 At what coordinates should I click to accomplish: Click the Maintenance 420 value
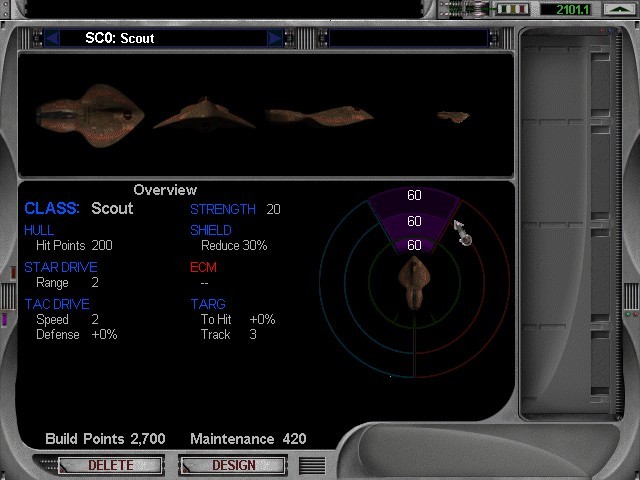coord(294,439)
